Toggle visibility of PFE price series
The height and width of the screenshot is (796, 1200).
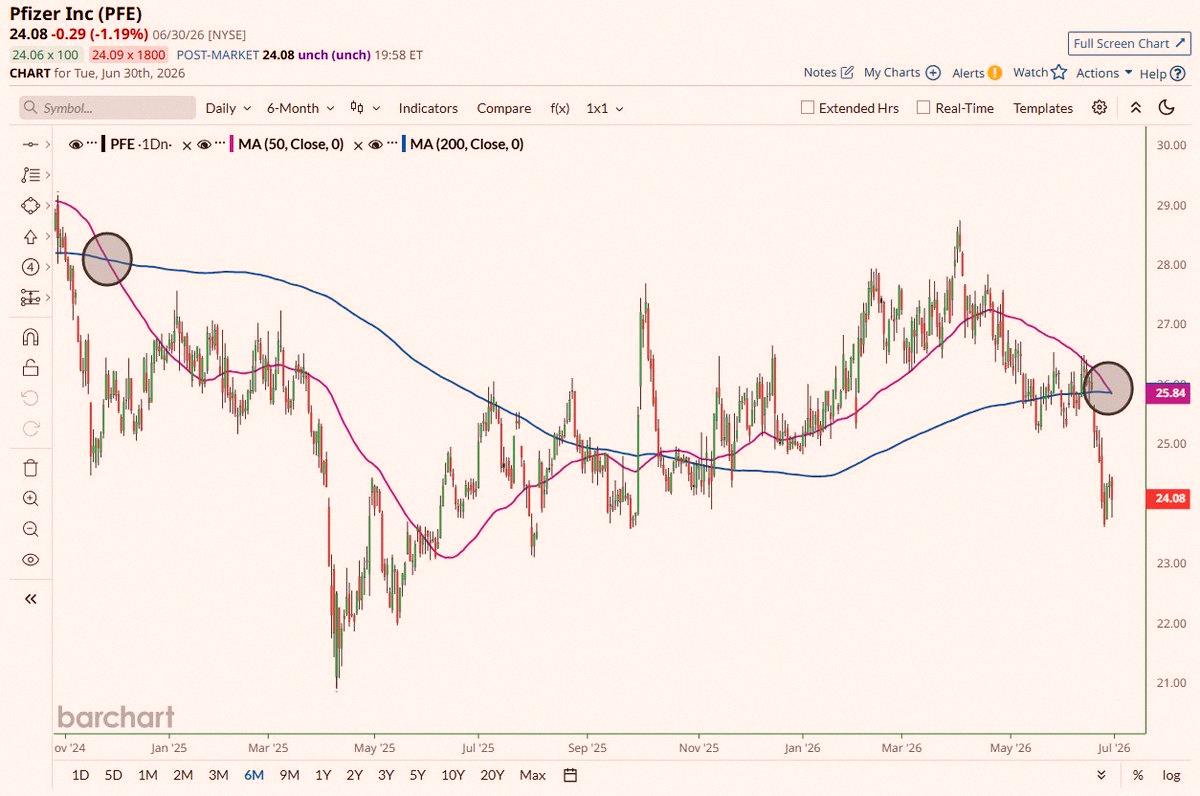point(76,145)
